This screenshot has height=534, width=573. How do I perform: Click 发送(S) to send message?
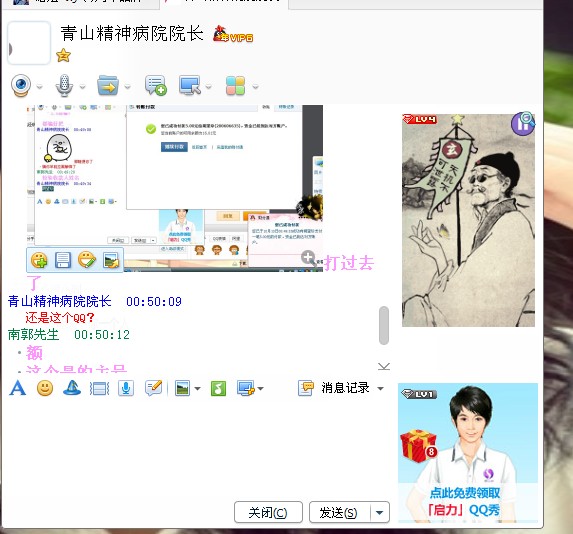tap(339, 512)
